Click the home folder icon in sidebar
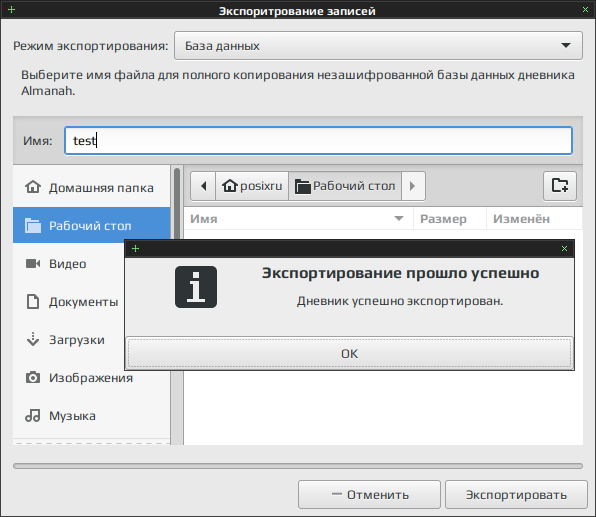This screenshot has height=517, width=596. [x=33, y=187]
